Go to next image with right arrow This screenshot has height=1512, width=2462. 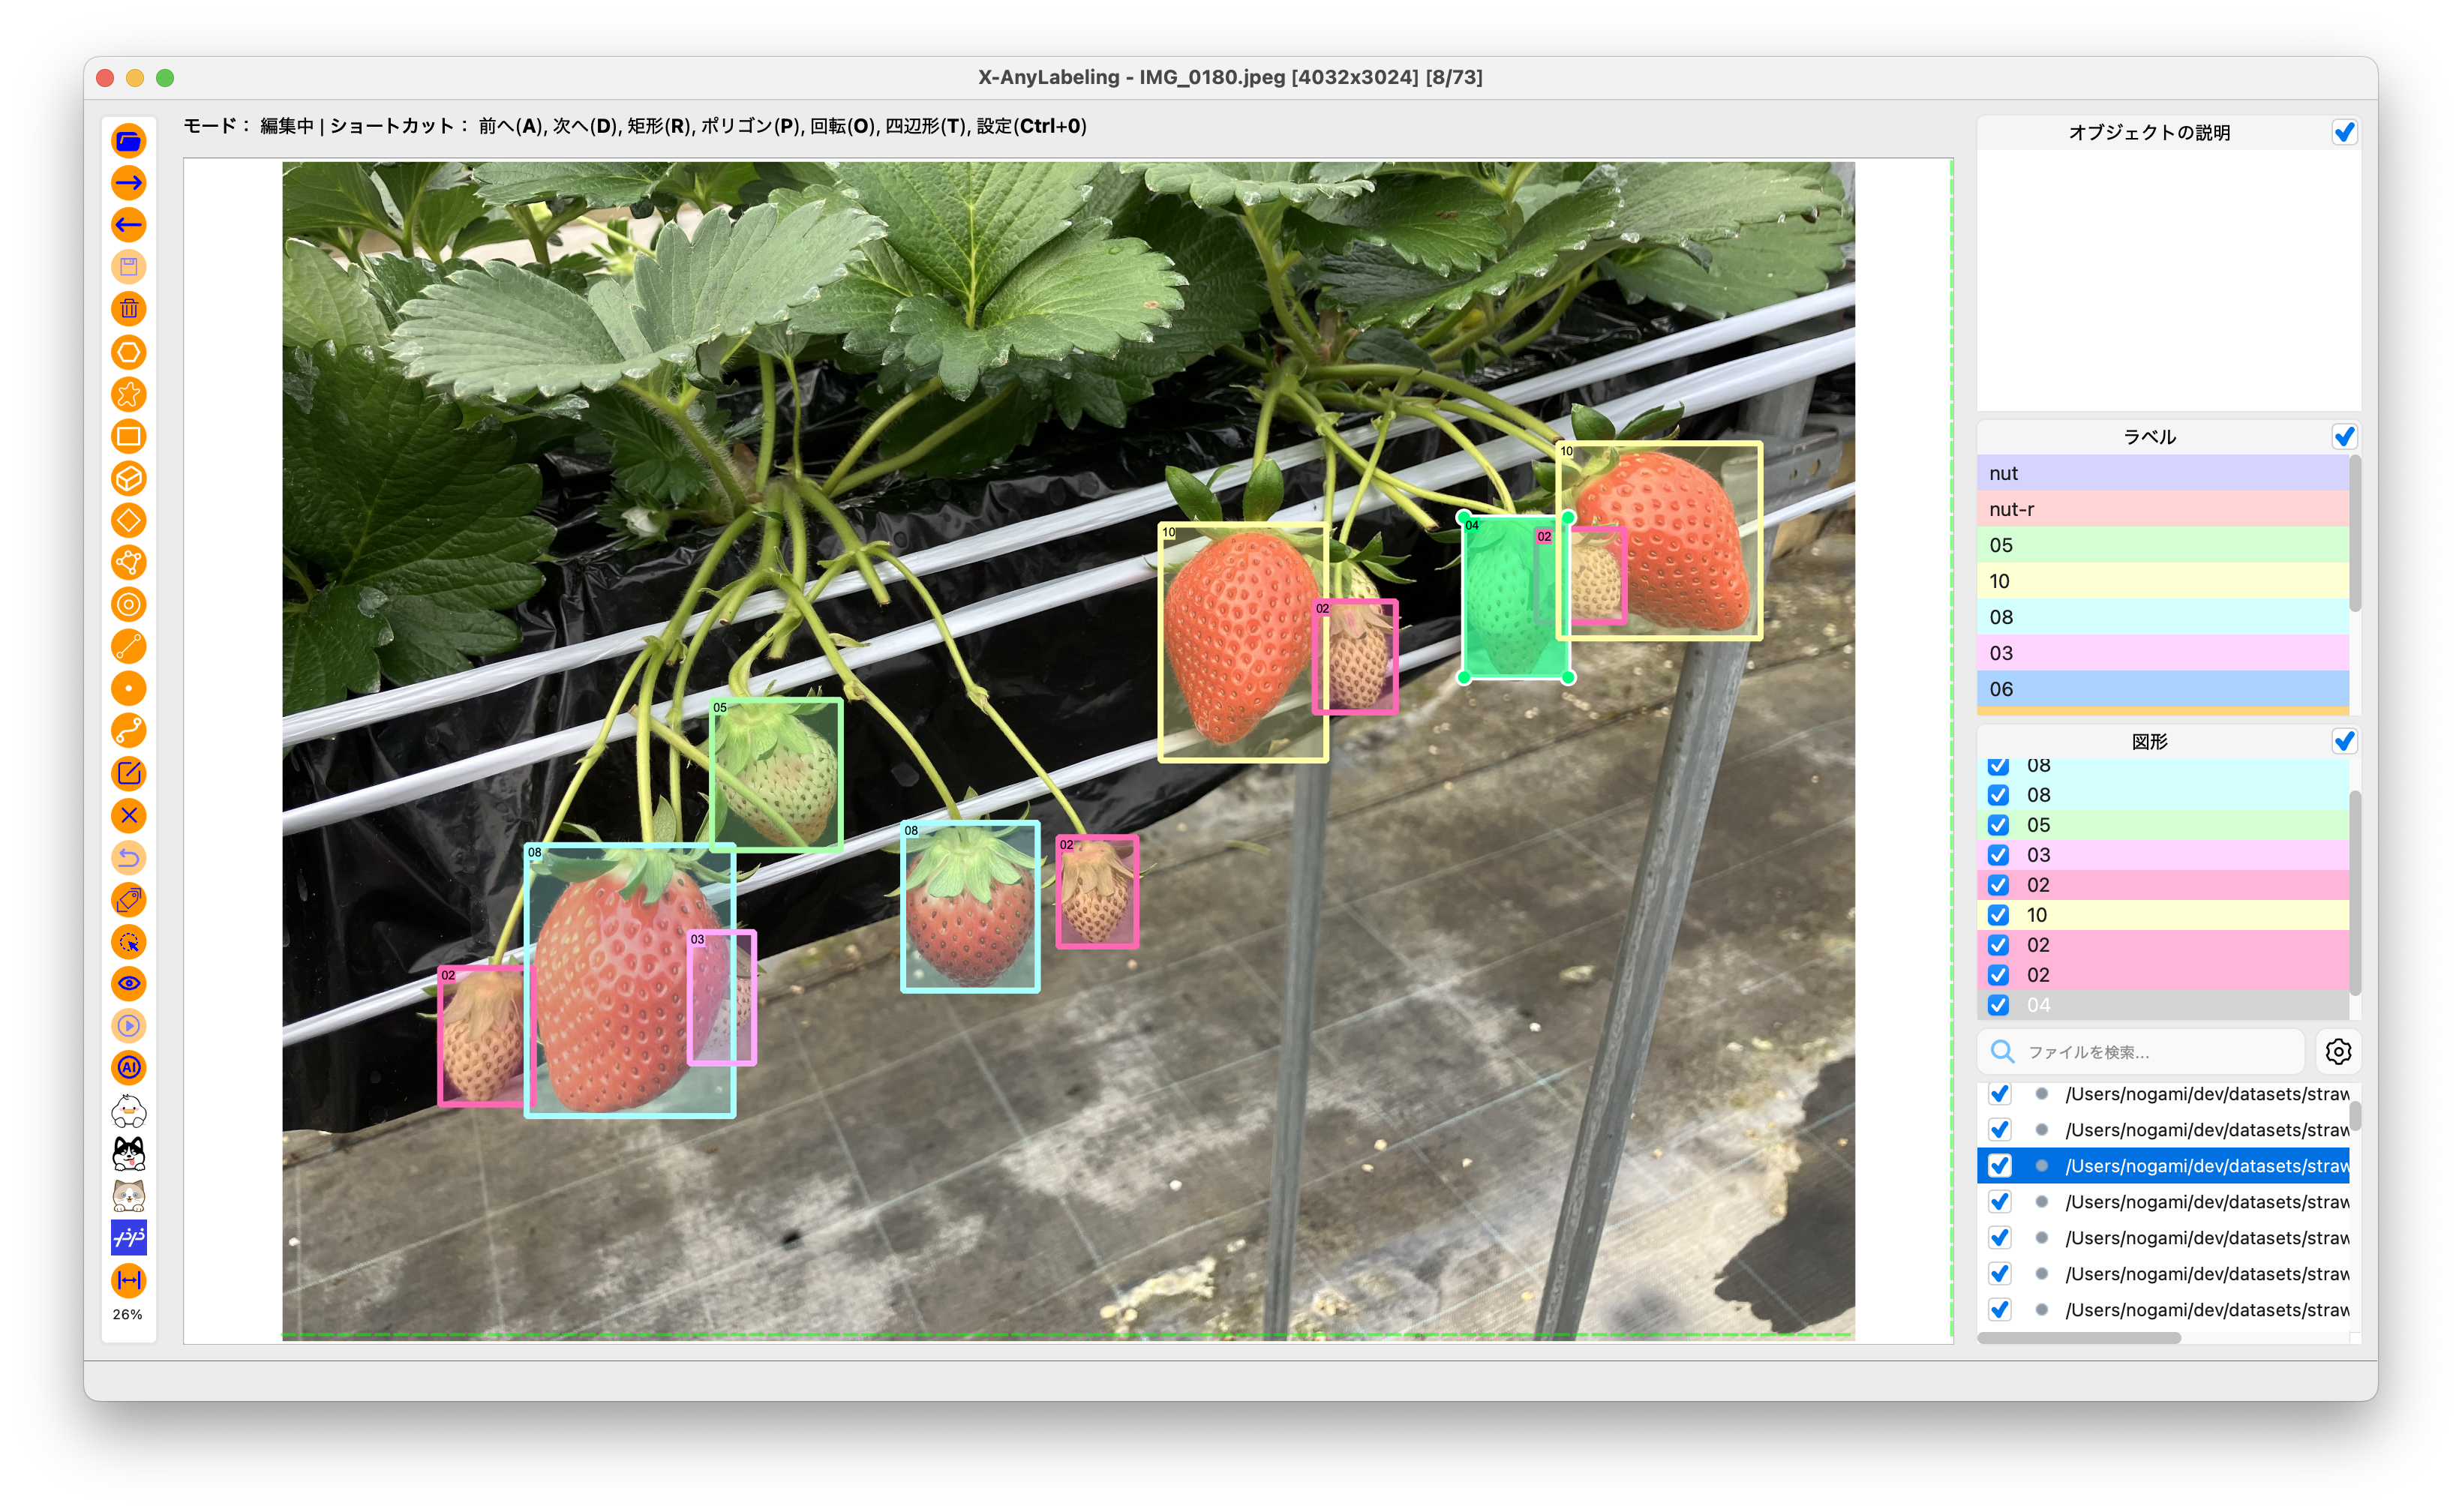pyautogui.click(x=129, y=183)
